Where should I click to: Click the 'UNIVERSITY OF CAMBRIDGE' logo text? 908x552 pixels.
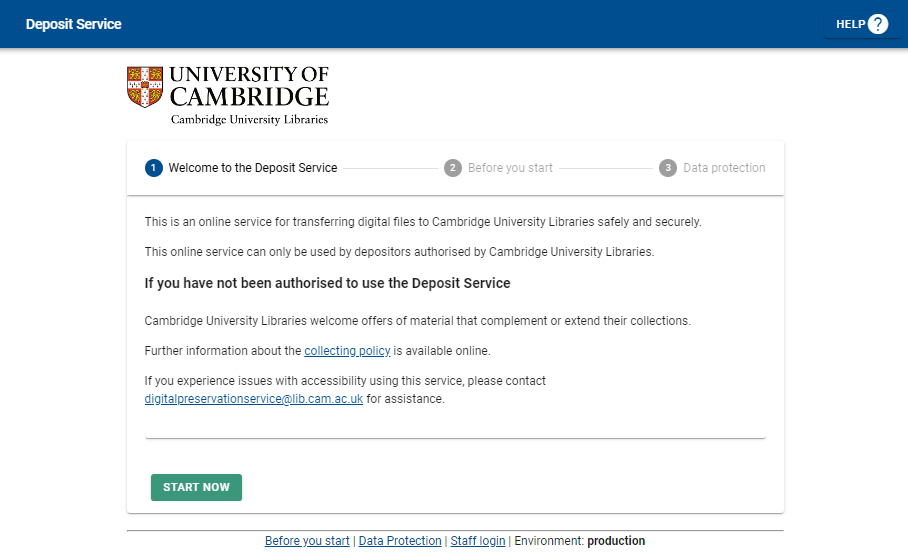click(x=249, y=86)
